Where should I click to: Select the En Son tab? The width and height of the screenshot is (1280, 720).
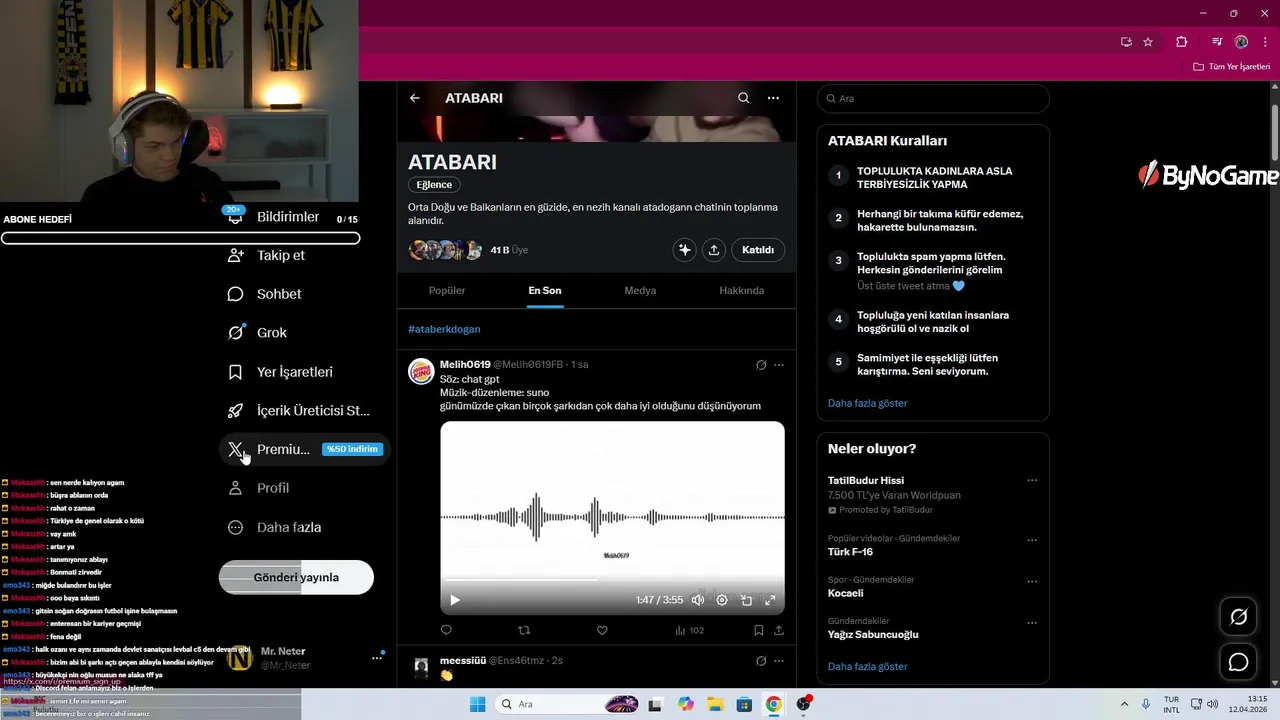(545, 291)
